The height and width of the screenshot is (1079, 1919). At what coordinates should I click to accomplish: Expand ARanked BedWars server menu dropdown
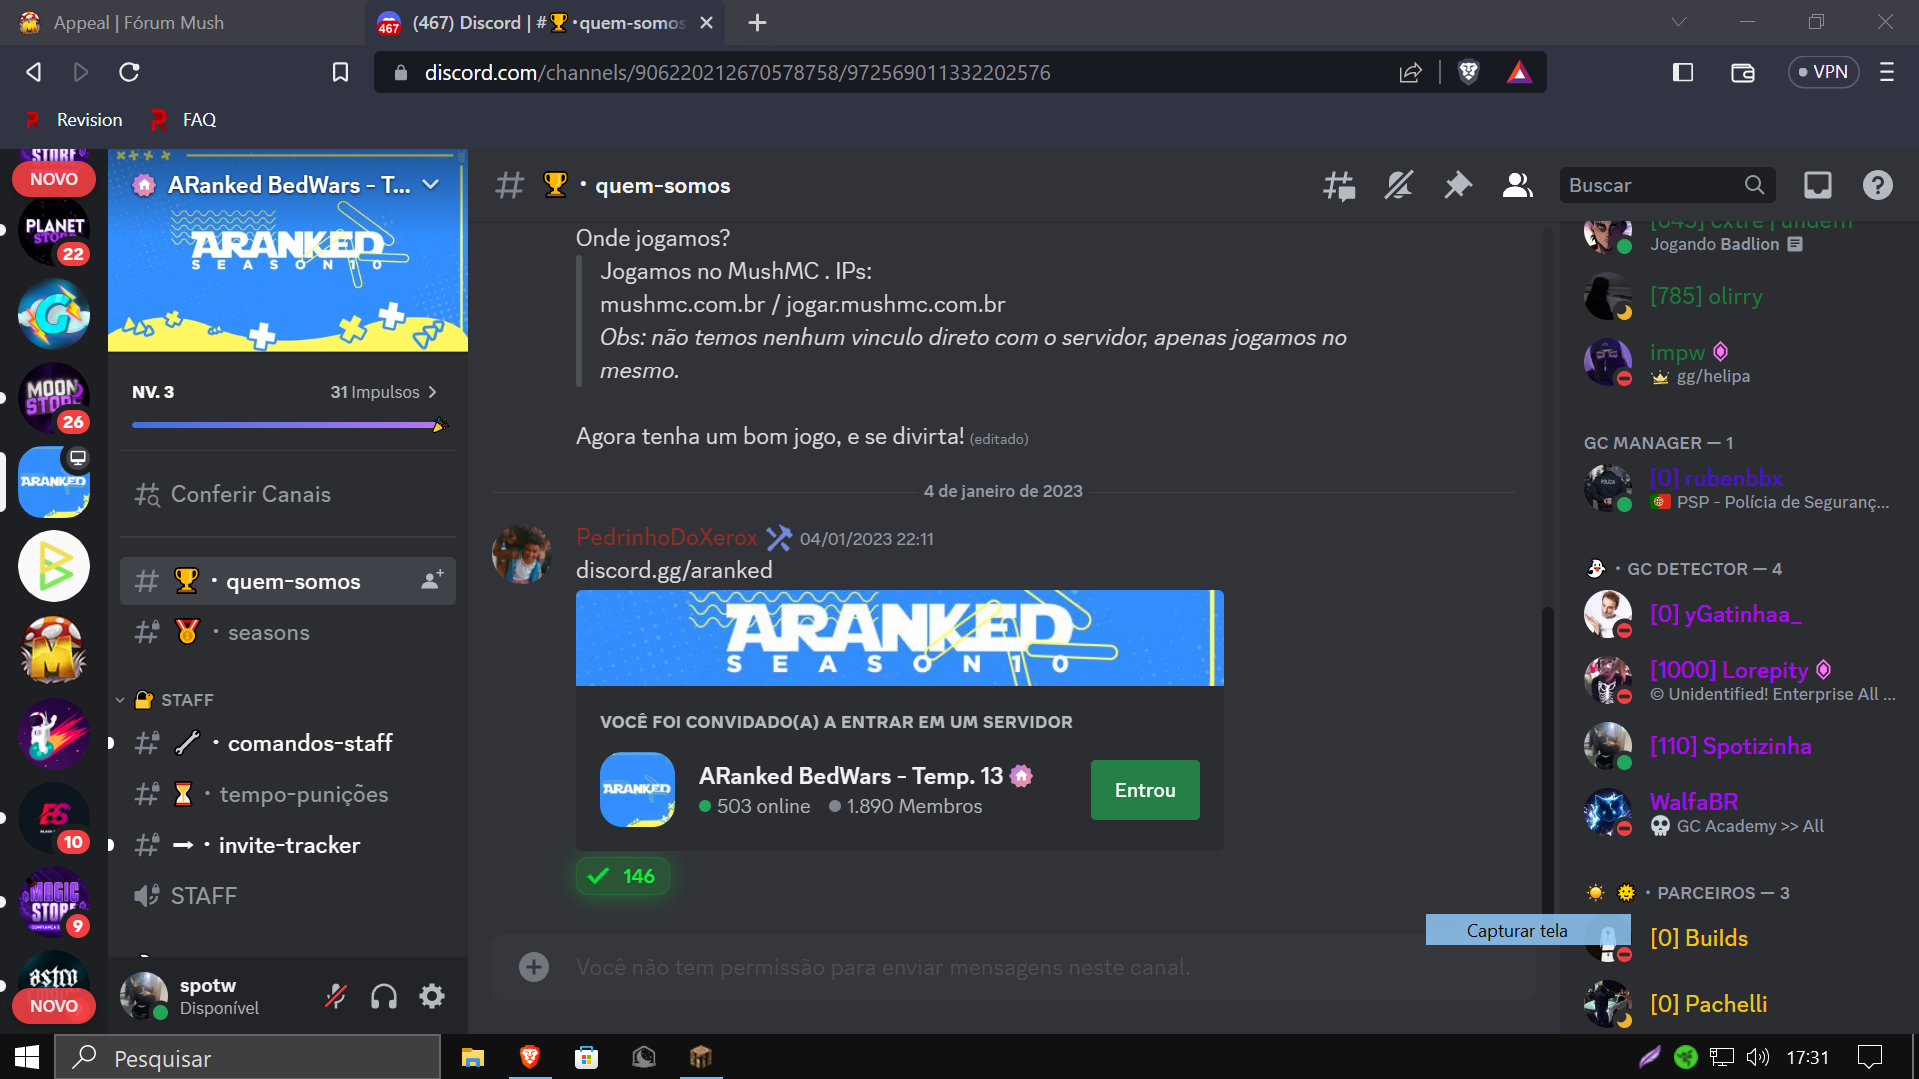click(x=431, y=185)
